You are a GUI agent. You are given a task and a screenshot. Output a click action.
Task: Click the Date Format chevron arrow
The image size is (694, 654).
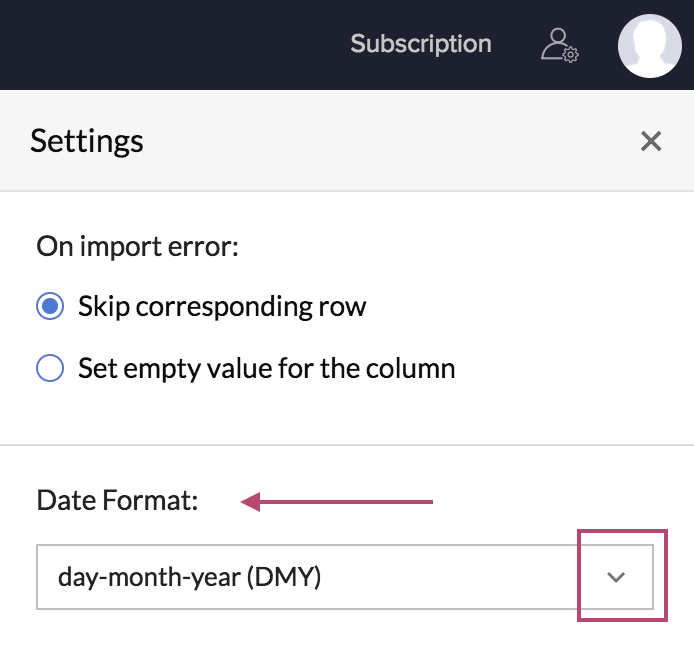616,577
